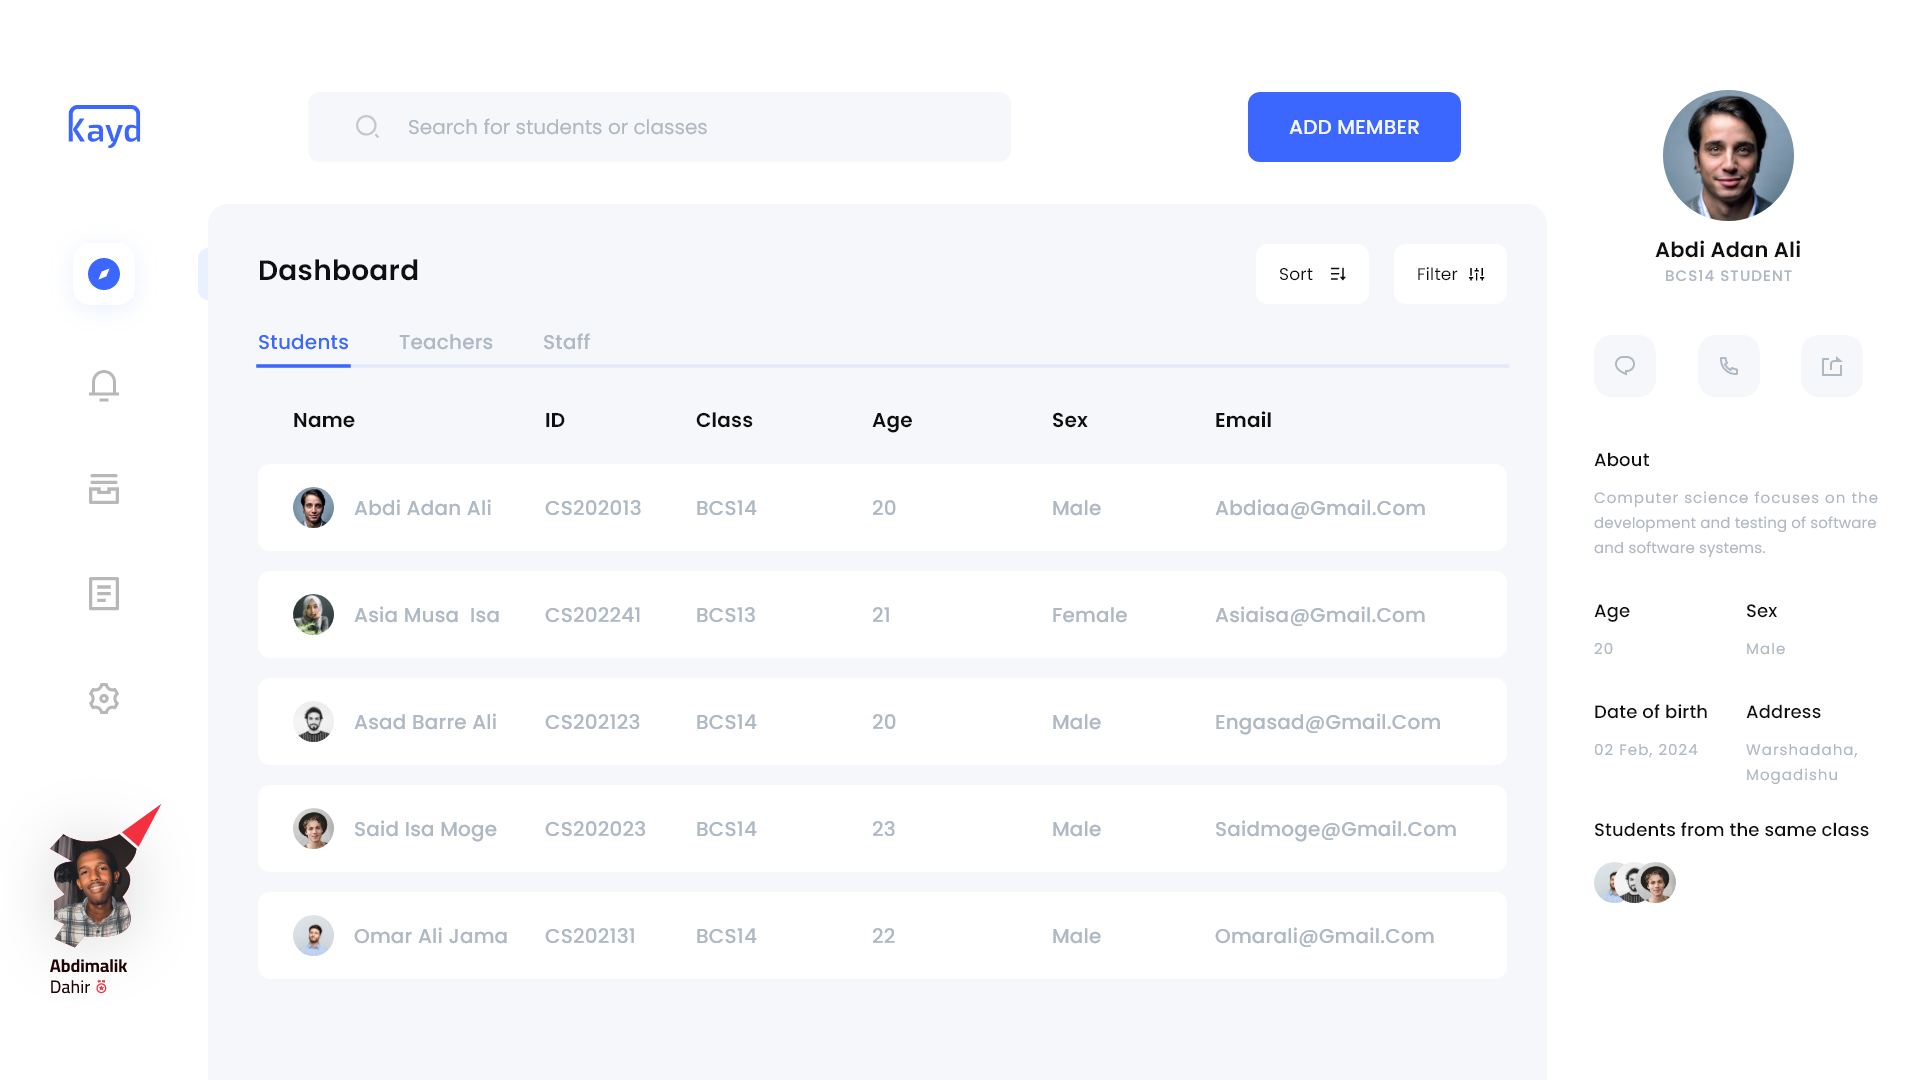Switch to the Teachers tab
1920x1080 pixels.
point(446,342)
